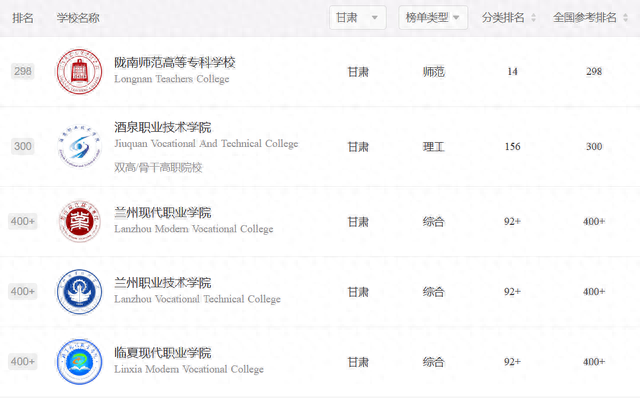
Task: Click English name Longnan Teachers College
Action: point(171,79)
